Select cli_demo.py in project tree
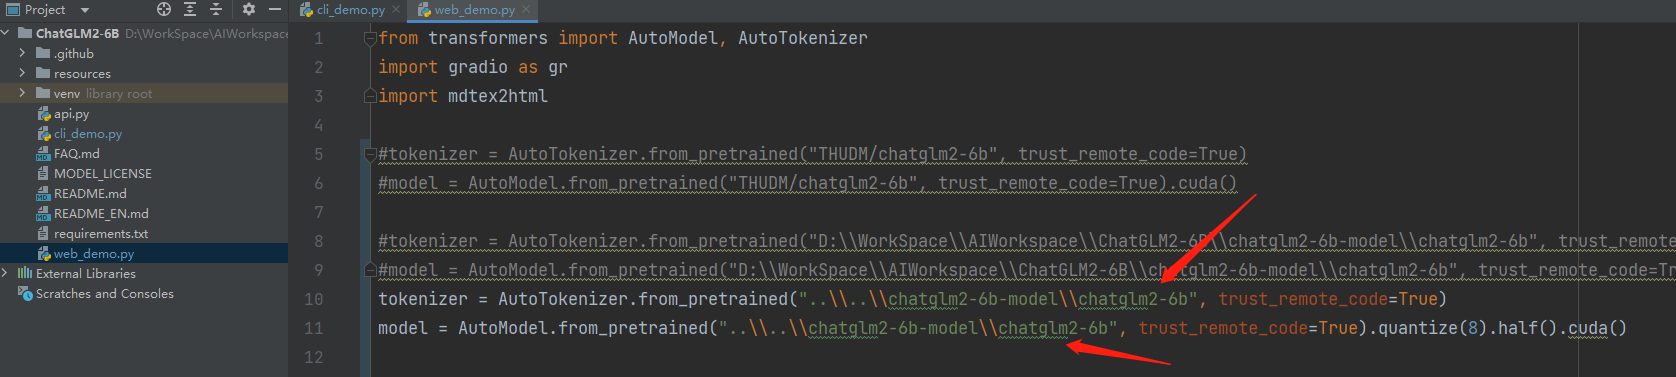The image size is (1676, 377). 144,133
